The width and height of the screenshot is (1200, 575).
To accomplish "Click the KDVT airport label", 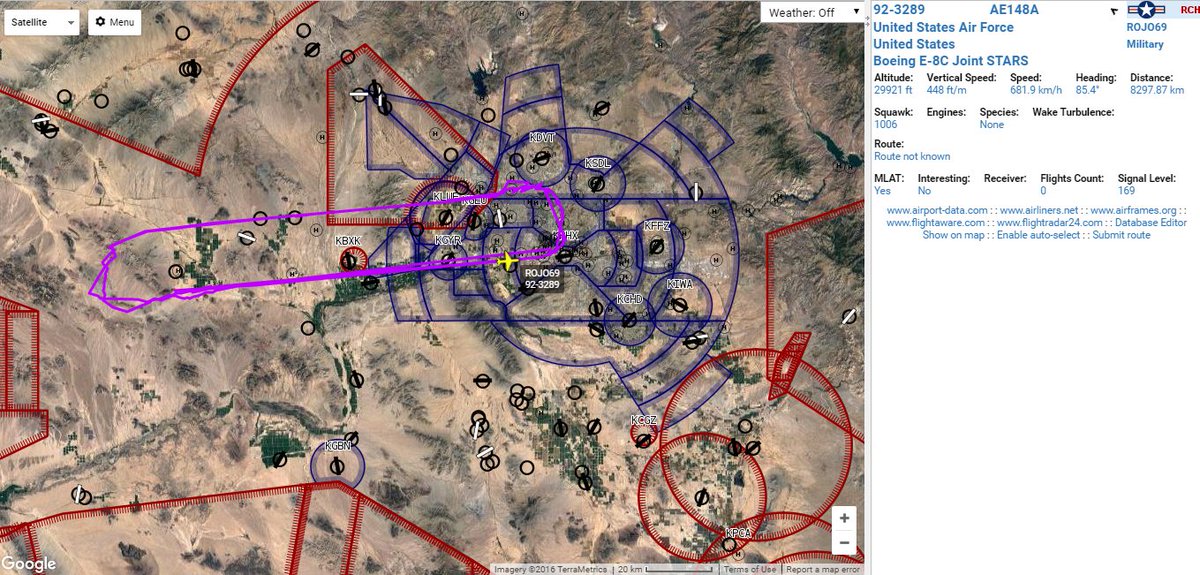I will 542,137.
